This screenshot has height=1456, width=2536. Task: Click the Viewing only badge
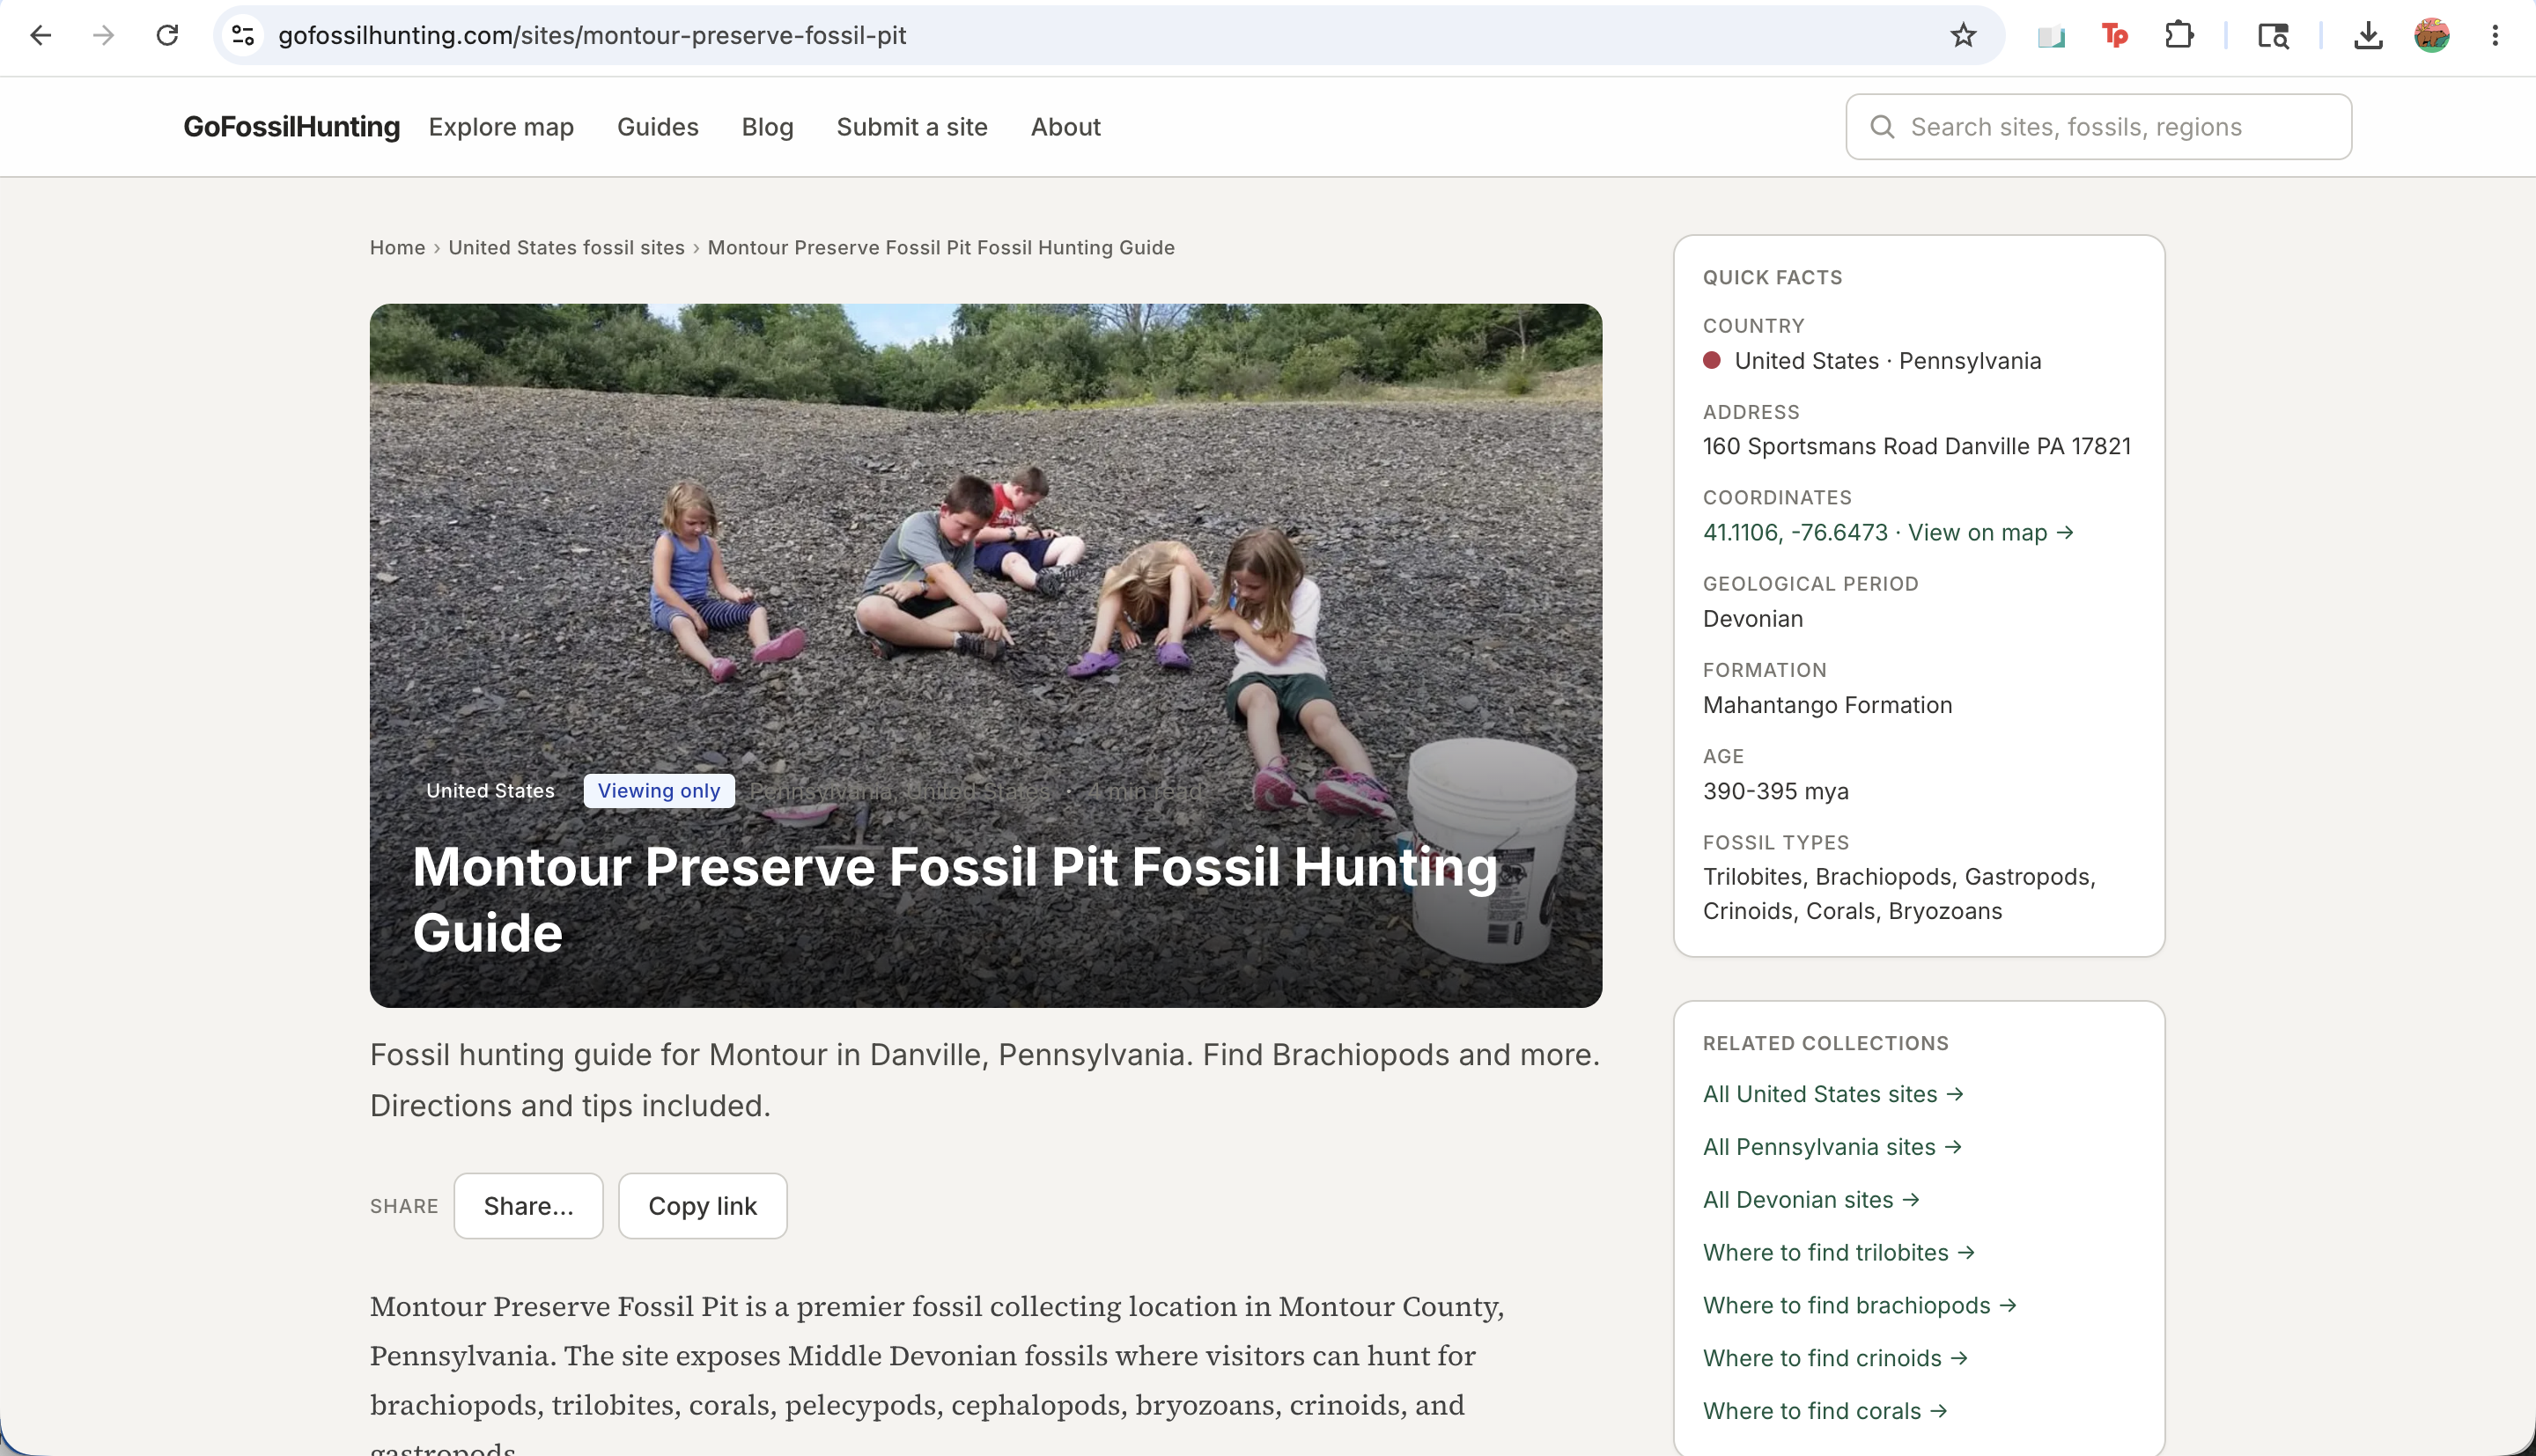pos(658,791)
